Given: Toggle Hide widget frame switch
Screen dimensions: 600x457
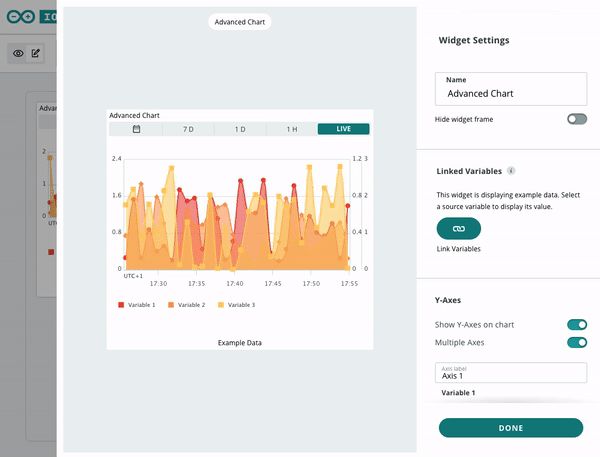Looking at the screenshot, I should pos(577,119).
